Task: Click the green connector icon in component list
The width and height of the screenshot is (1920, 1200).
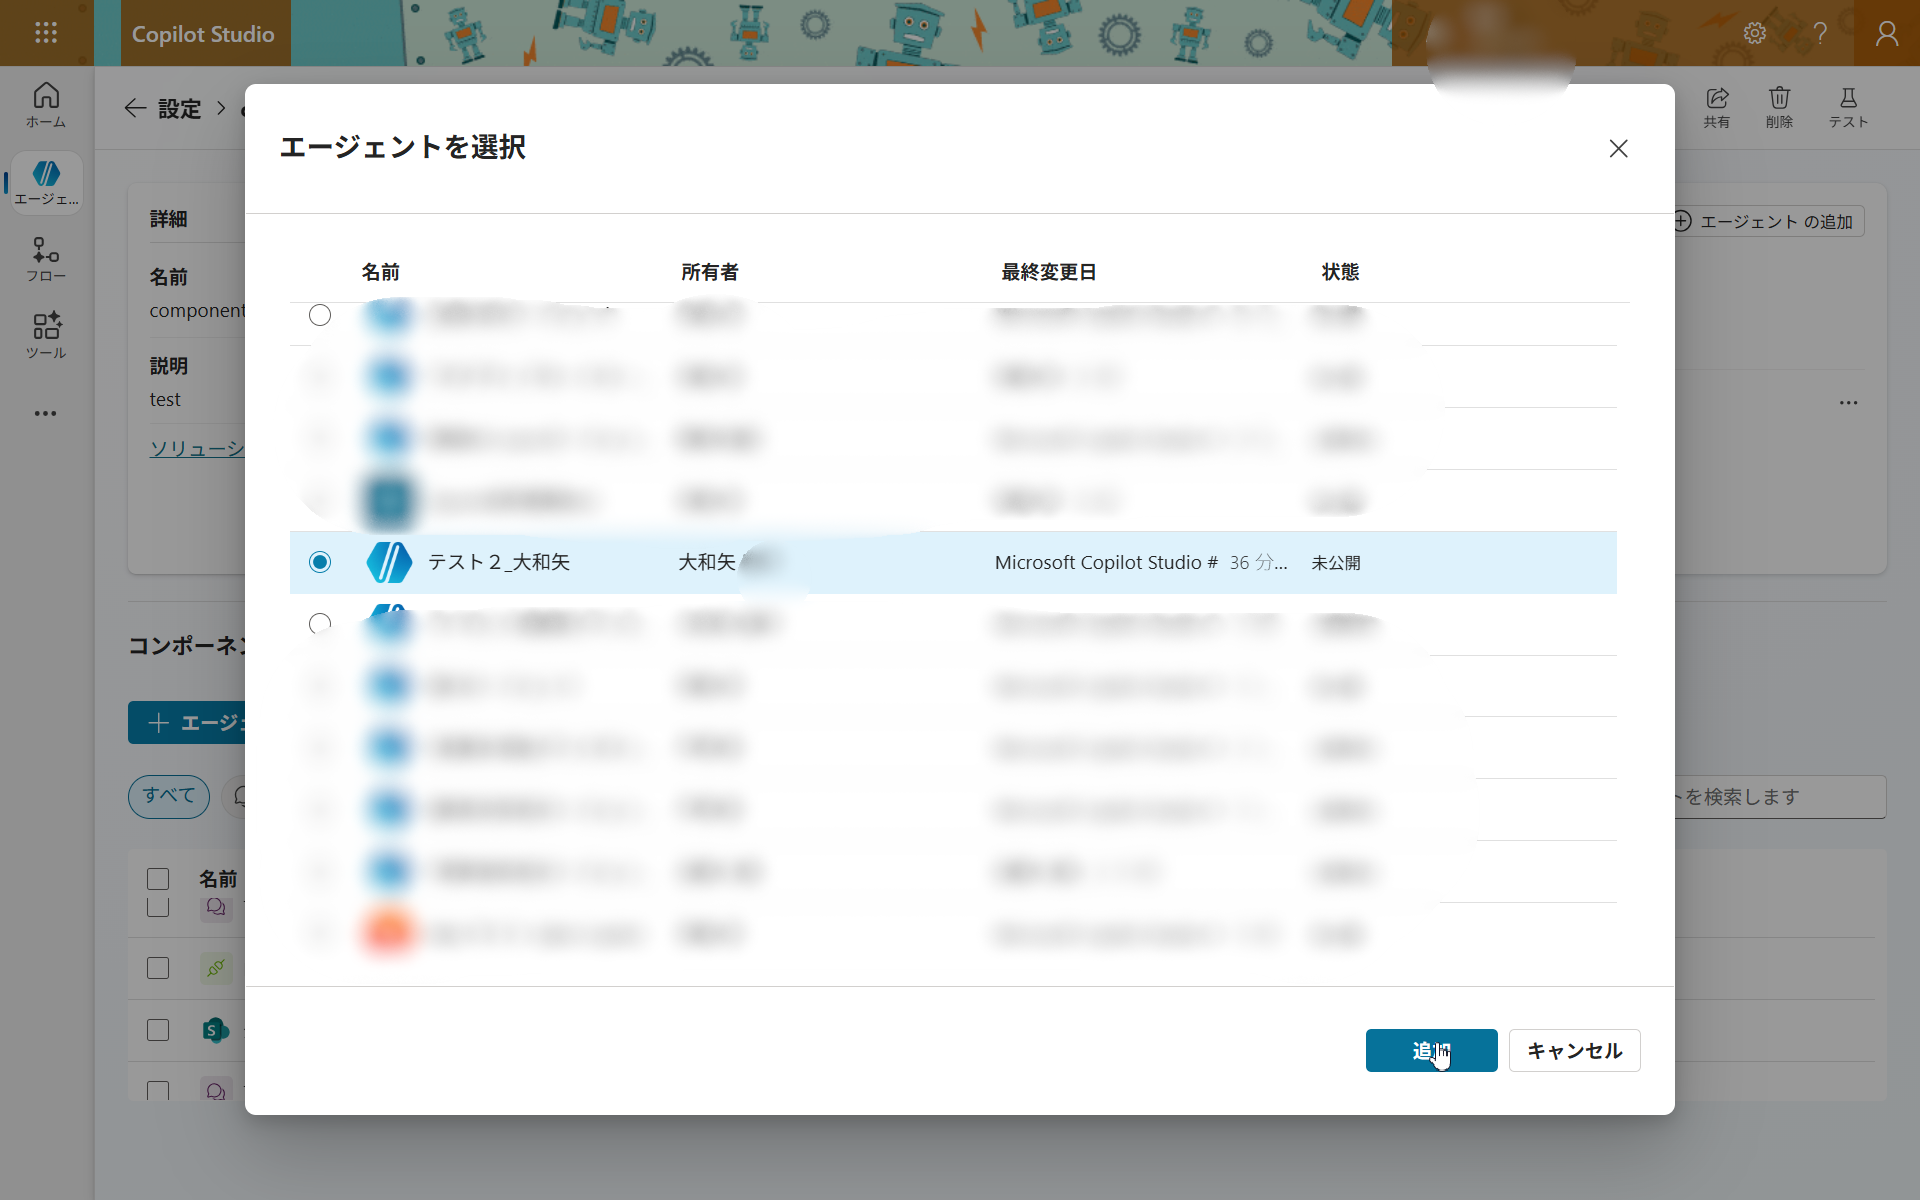Action: (216, 968)
